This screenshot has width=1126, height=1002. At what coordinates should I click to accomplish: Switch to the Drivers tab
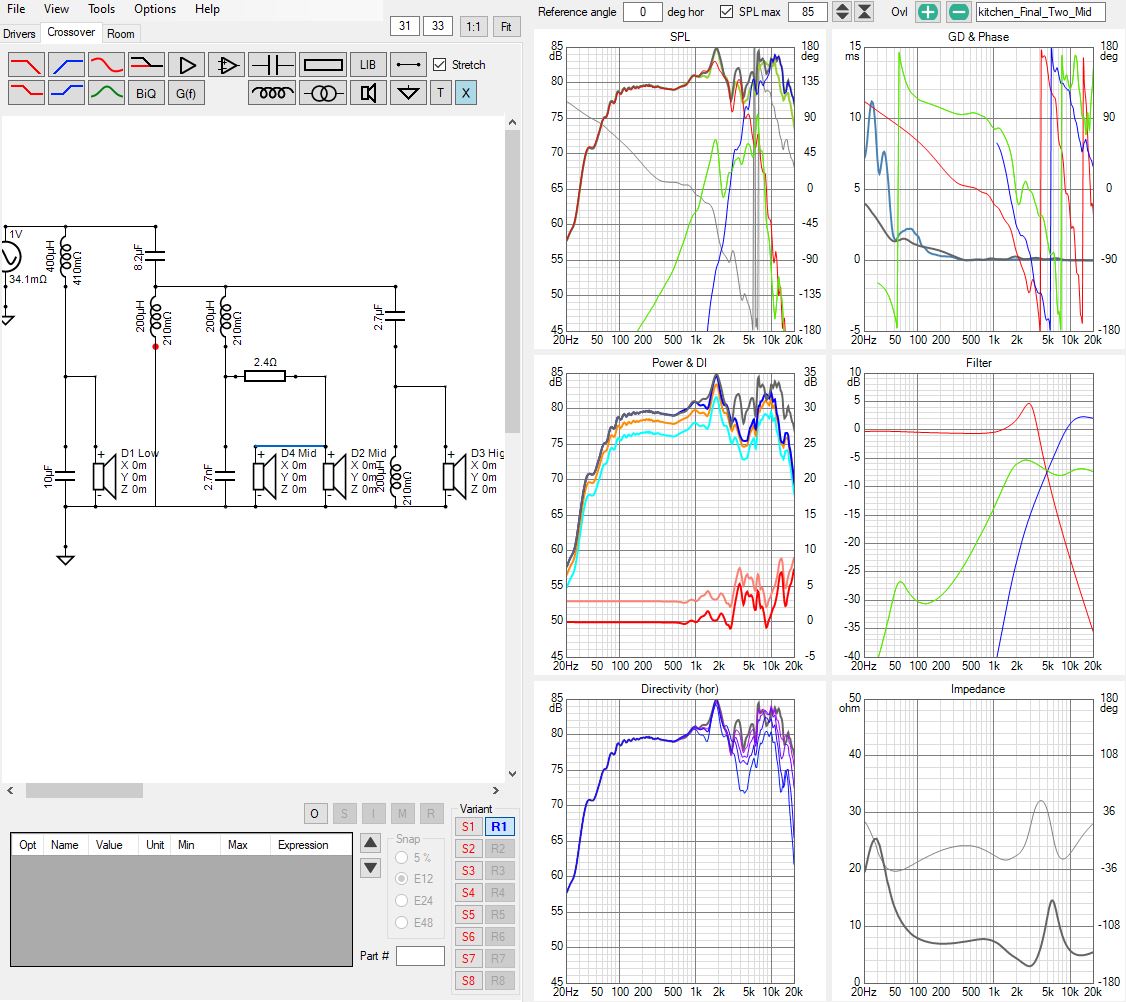point(19,34)
